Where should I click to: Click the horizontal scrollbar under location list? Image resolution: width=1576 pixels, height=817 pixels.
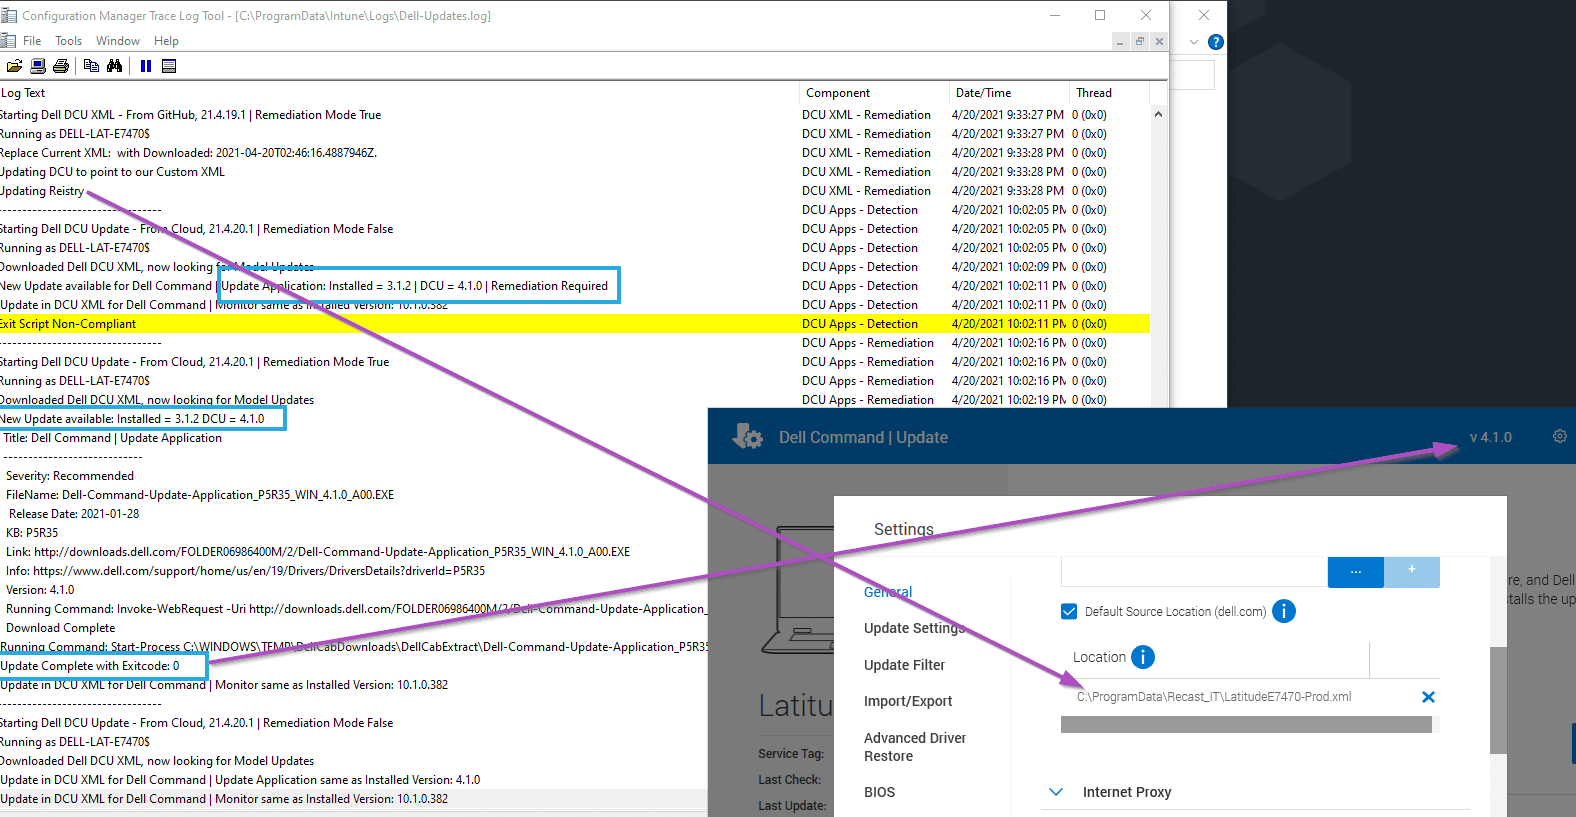(x=1246, y=725)
